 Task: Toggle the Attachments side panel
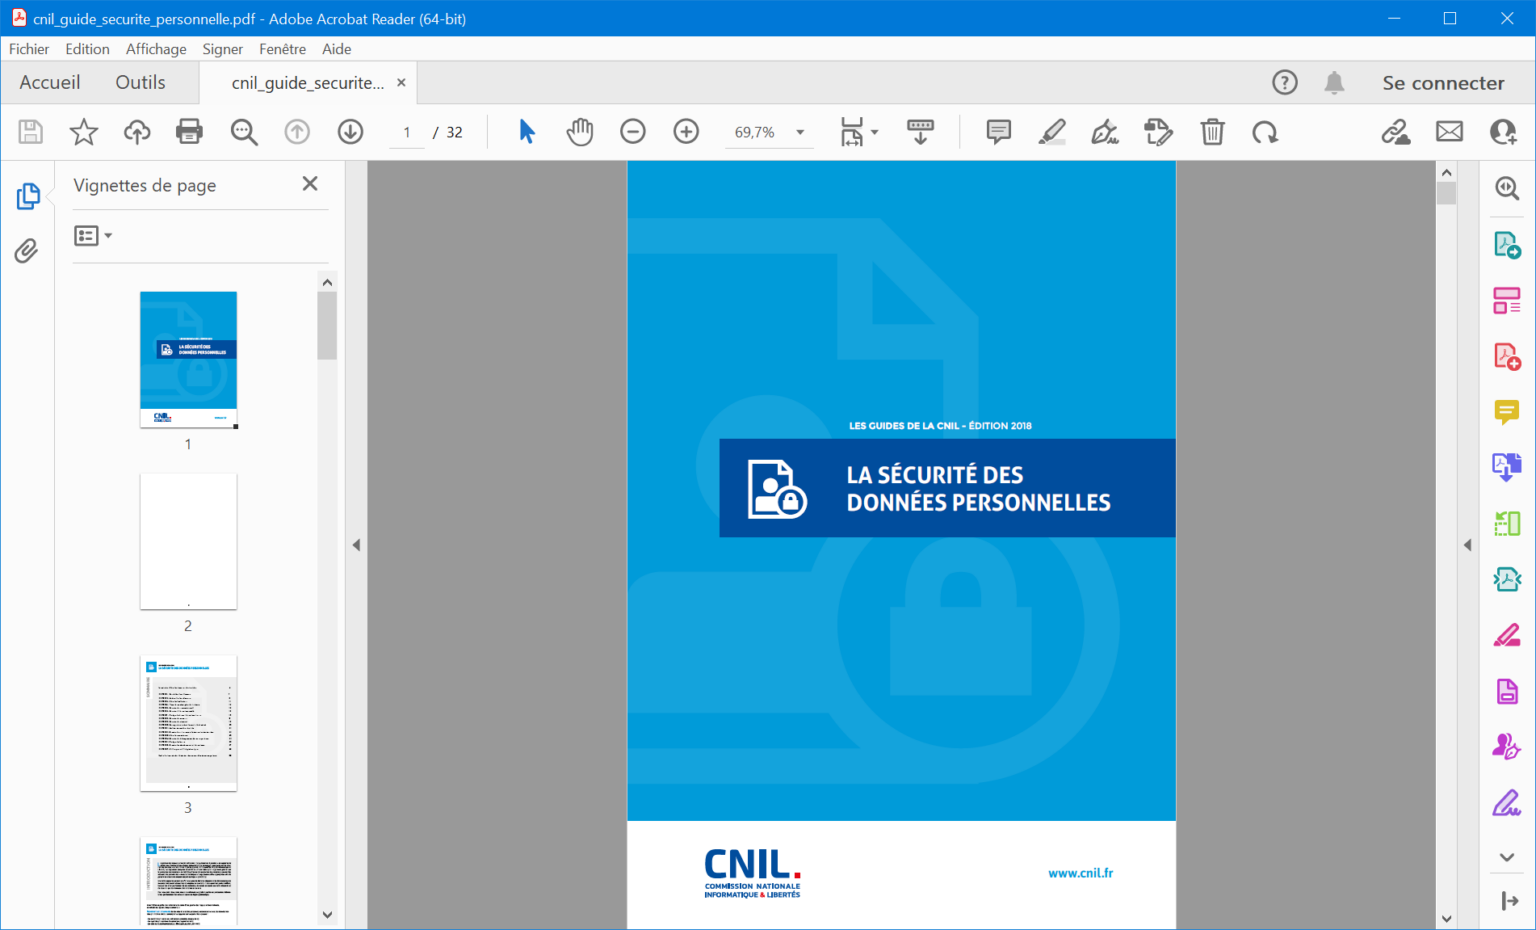coord(27,251)
